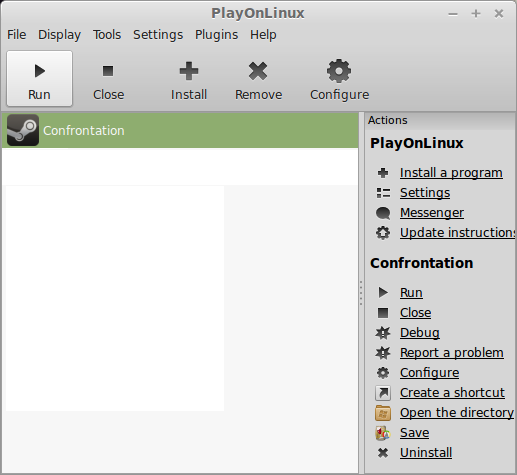Click the bug icon beside Report a problem

tap(383, 353)
